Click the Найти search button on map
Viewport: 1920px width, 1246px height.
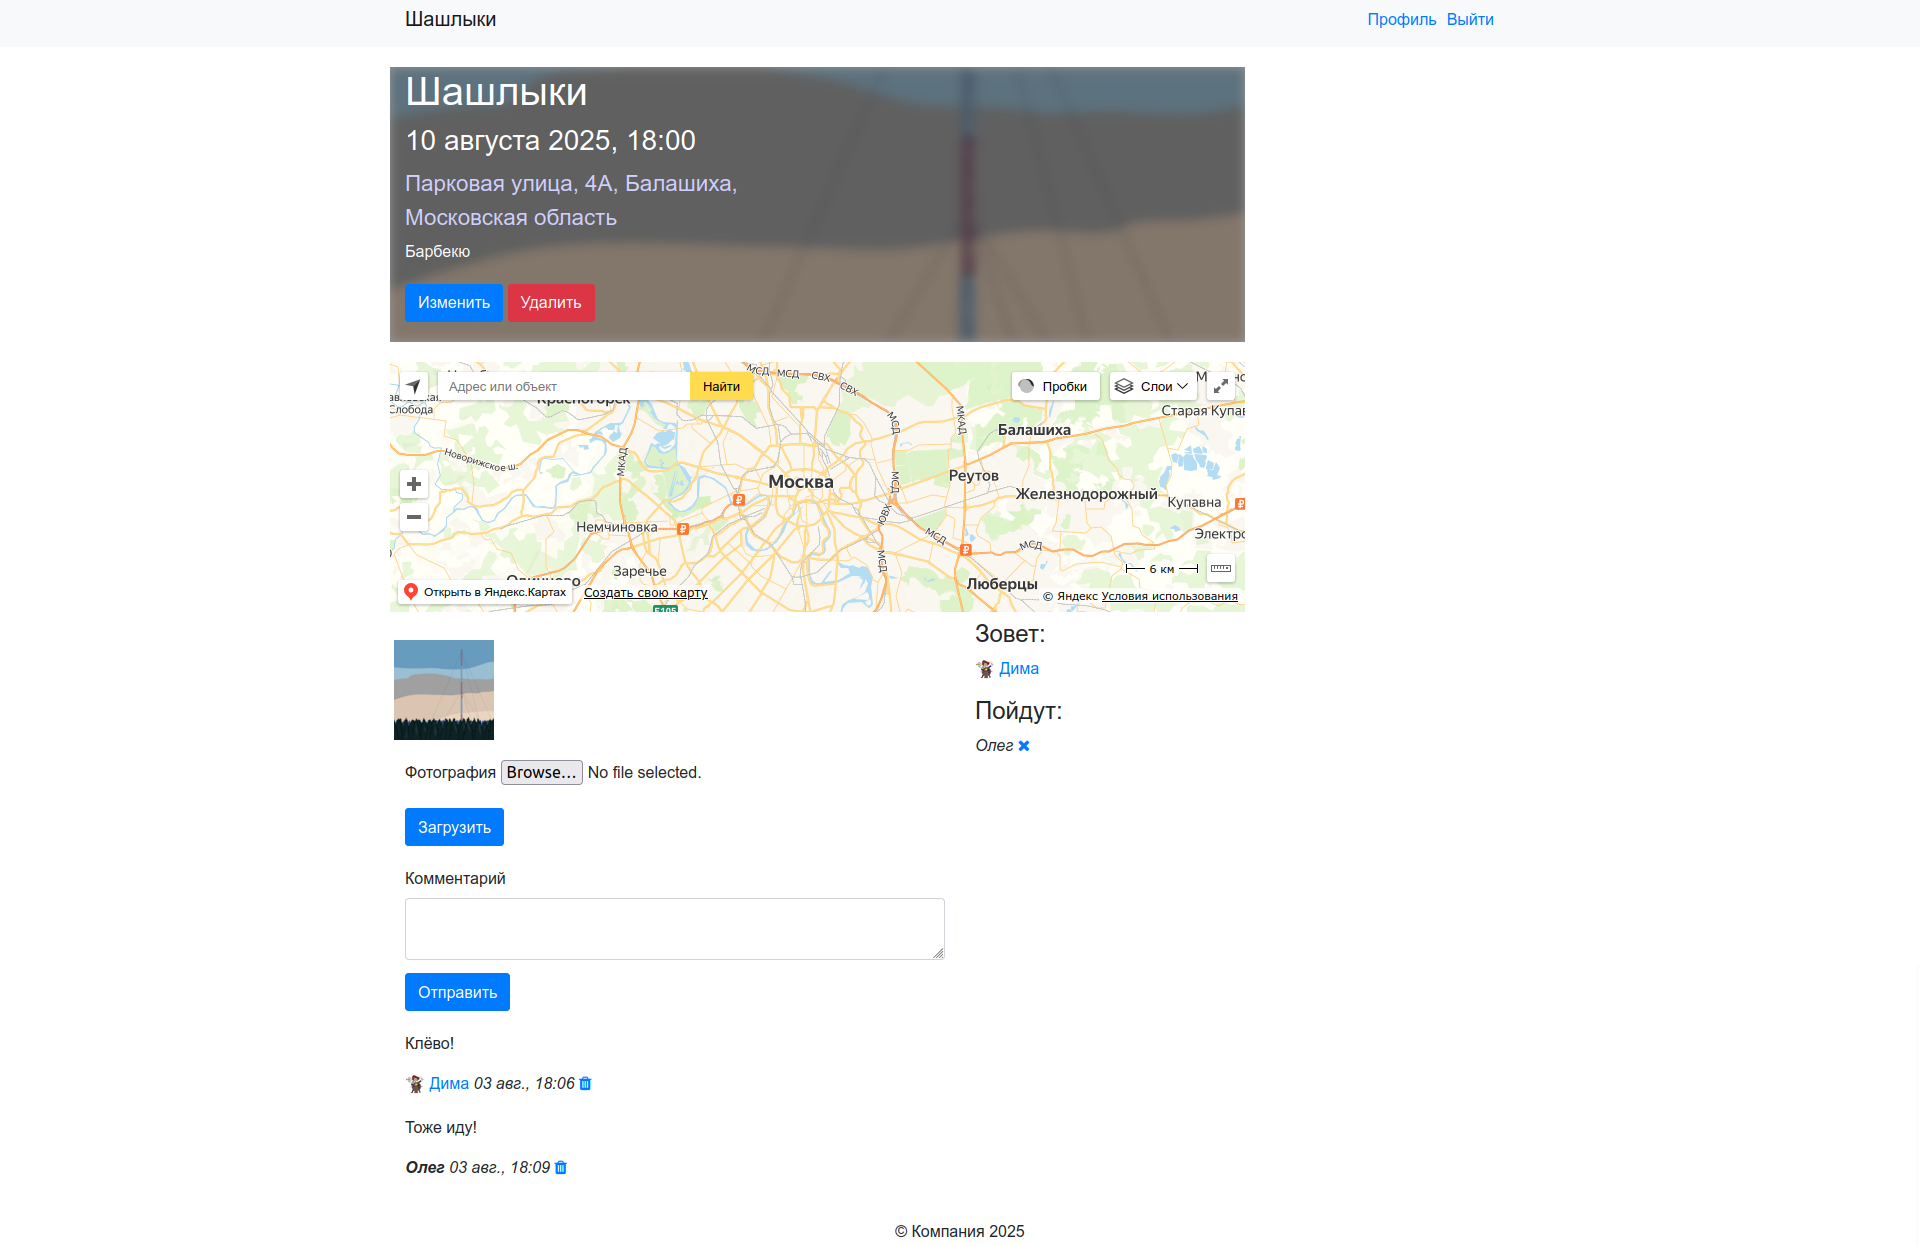click(x=721, y=386)
